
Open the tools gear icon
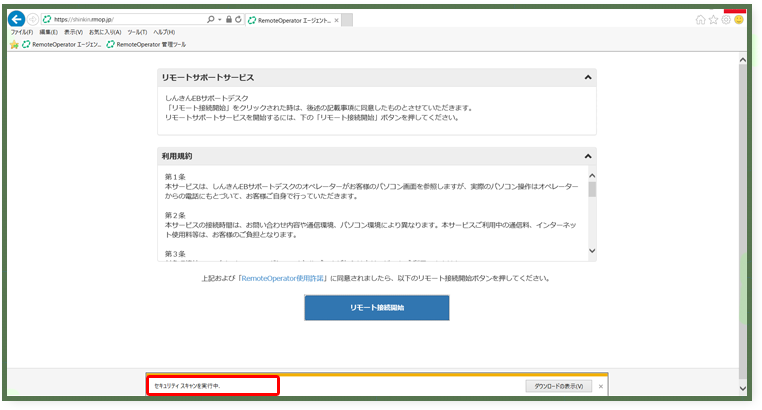[725, 19]
